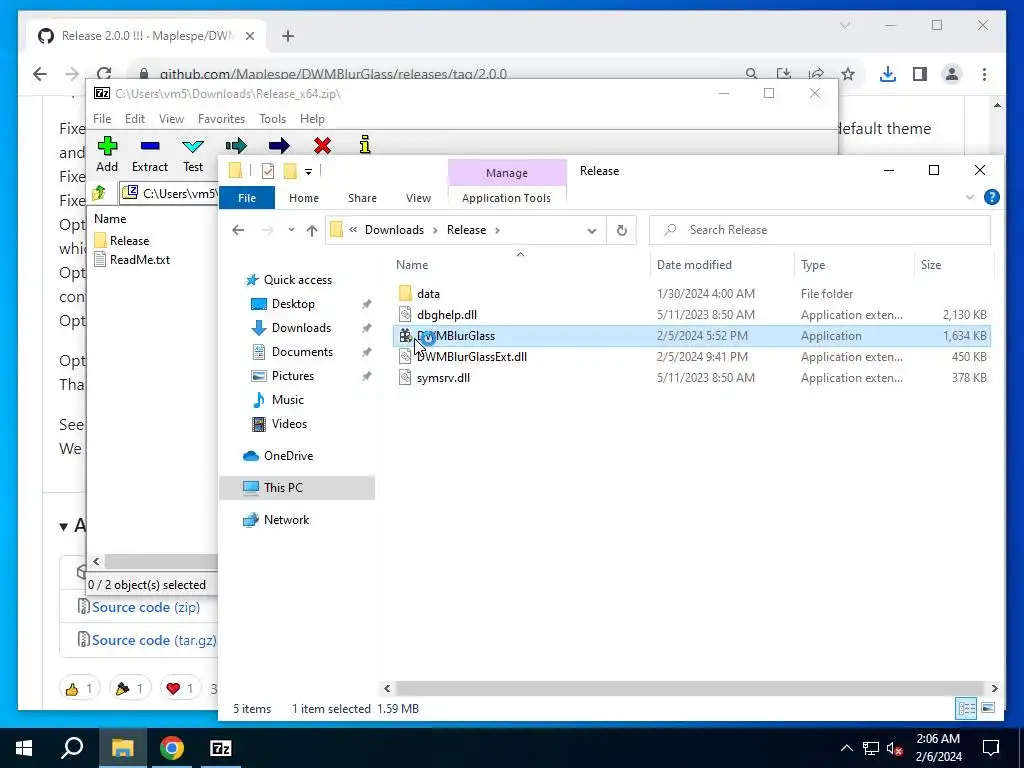Click the Name column header in 7-Zip
Viewport: 1024px width, 768px height.
tap(110, 219)
